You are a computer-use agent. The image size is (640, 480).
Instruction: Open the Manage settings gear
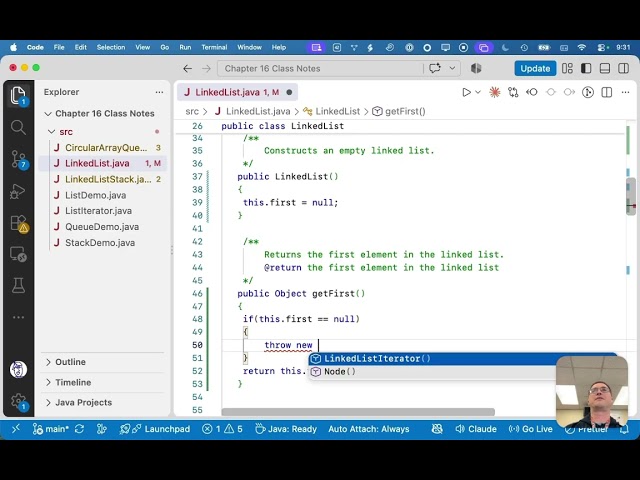[18, 401]
